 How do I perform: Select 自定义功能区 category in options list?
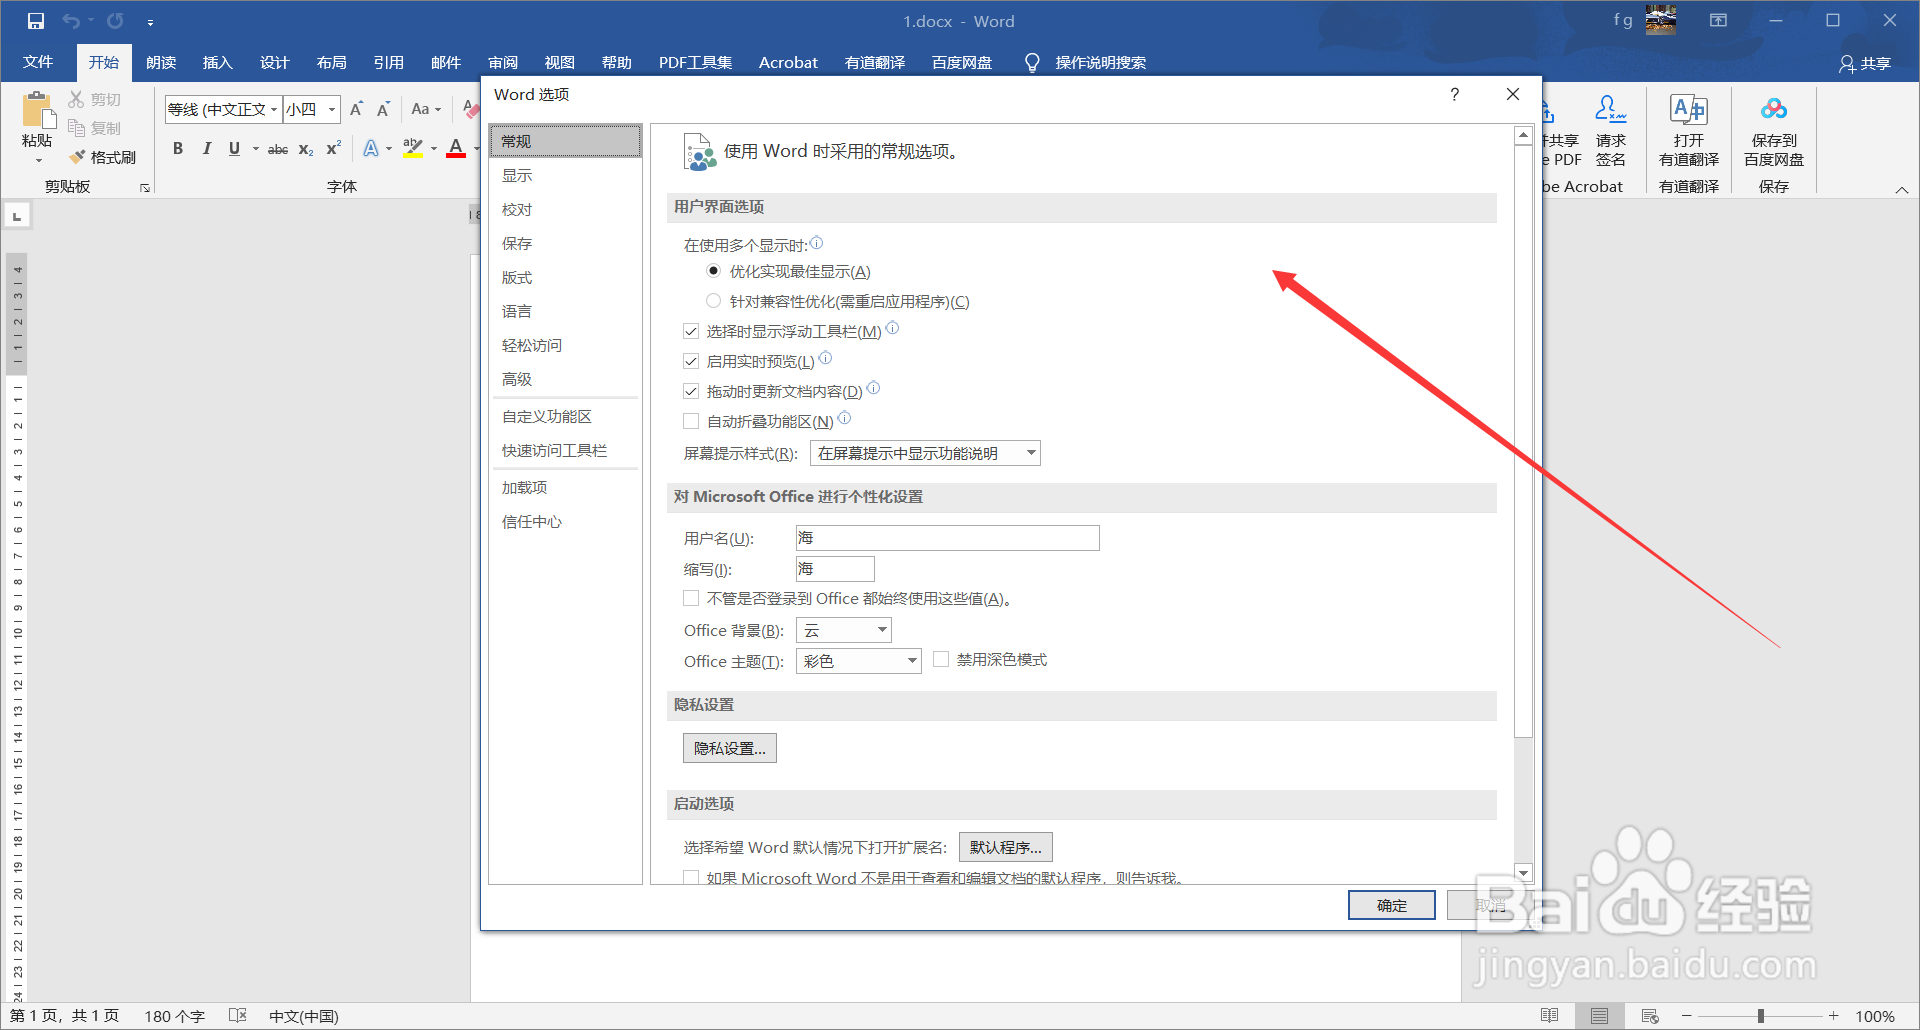click(x=565, y=416)
